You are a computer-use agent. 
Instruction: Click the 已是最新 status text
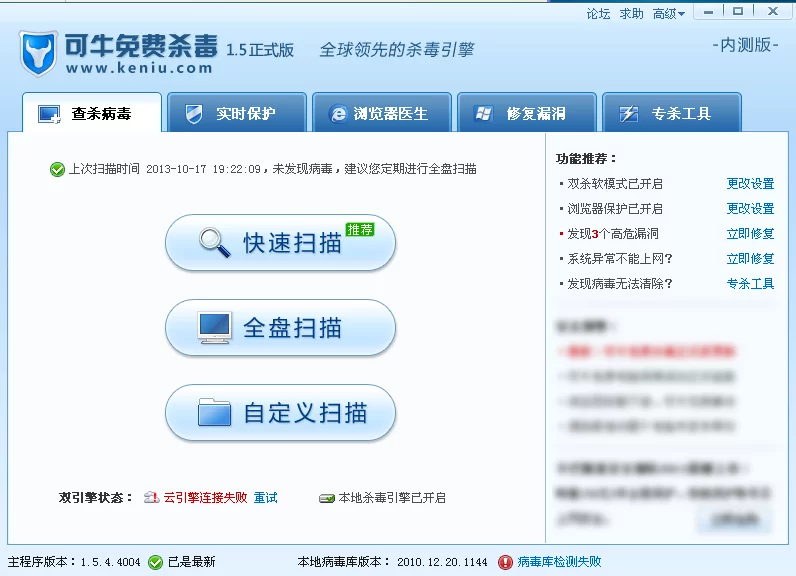coord(191,562)
